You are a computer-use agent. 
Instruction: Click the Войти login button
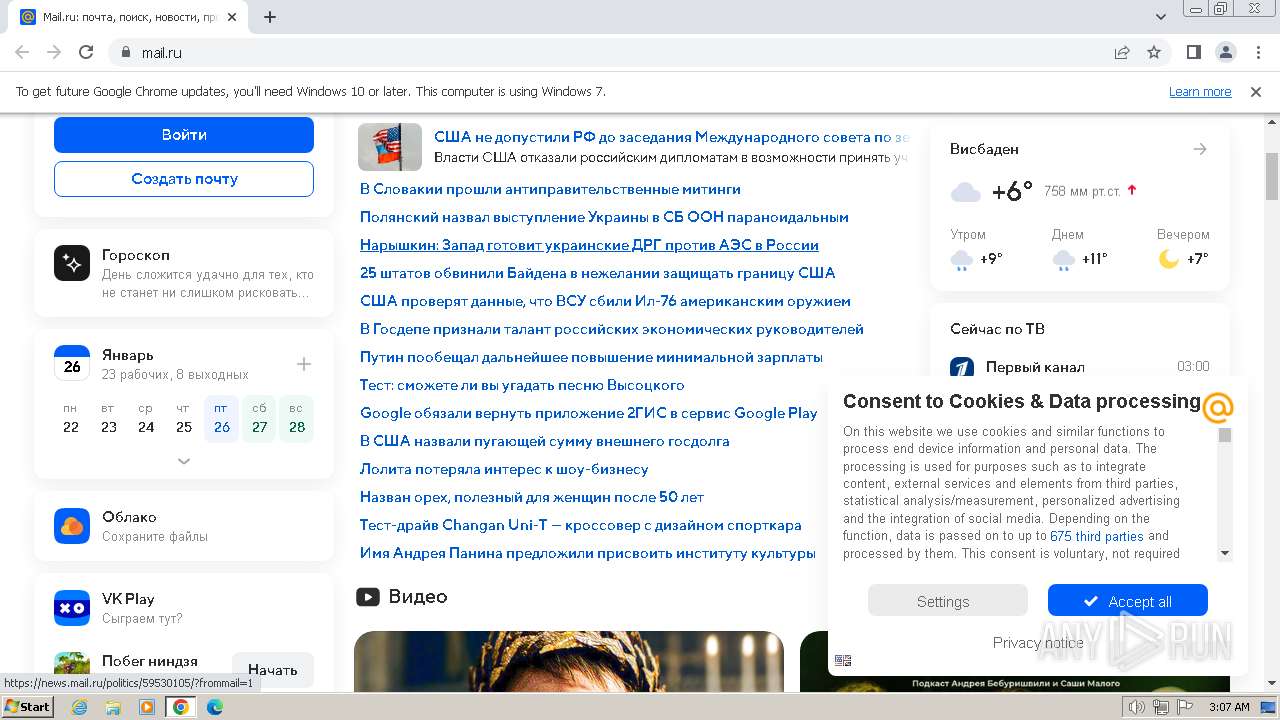coord(184,135)
